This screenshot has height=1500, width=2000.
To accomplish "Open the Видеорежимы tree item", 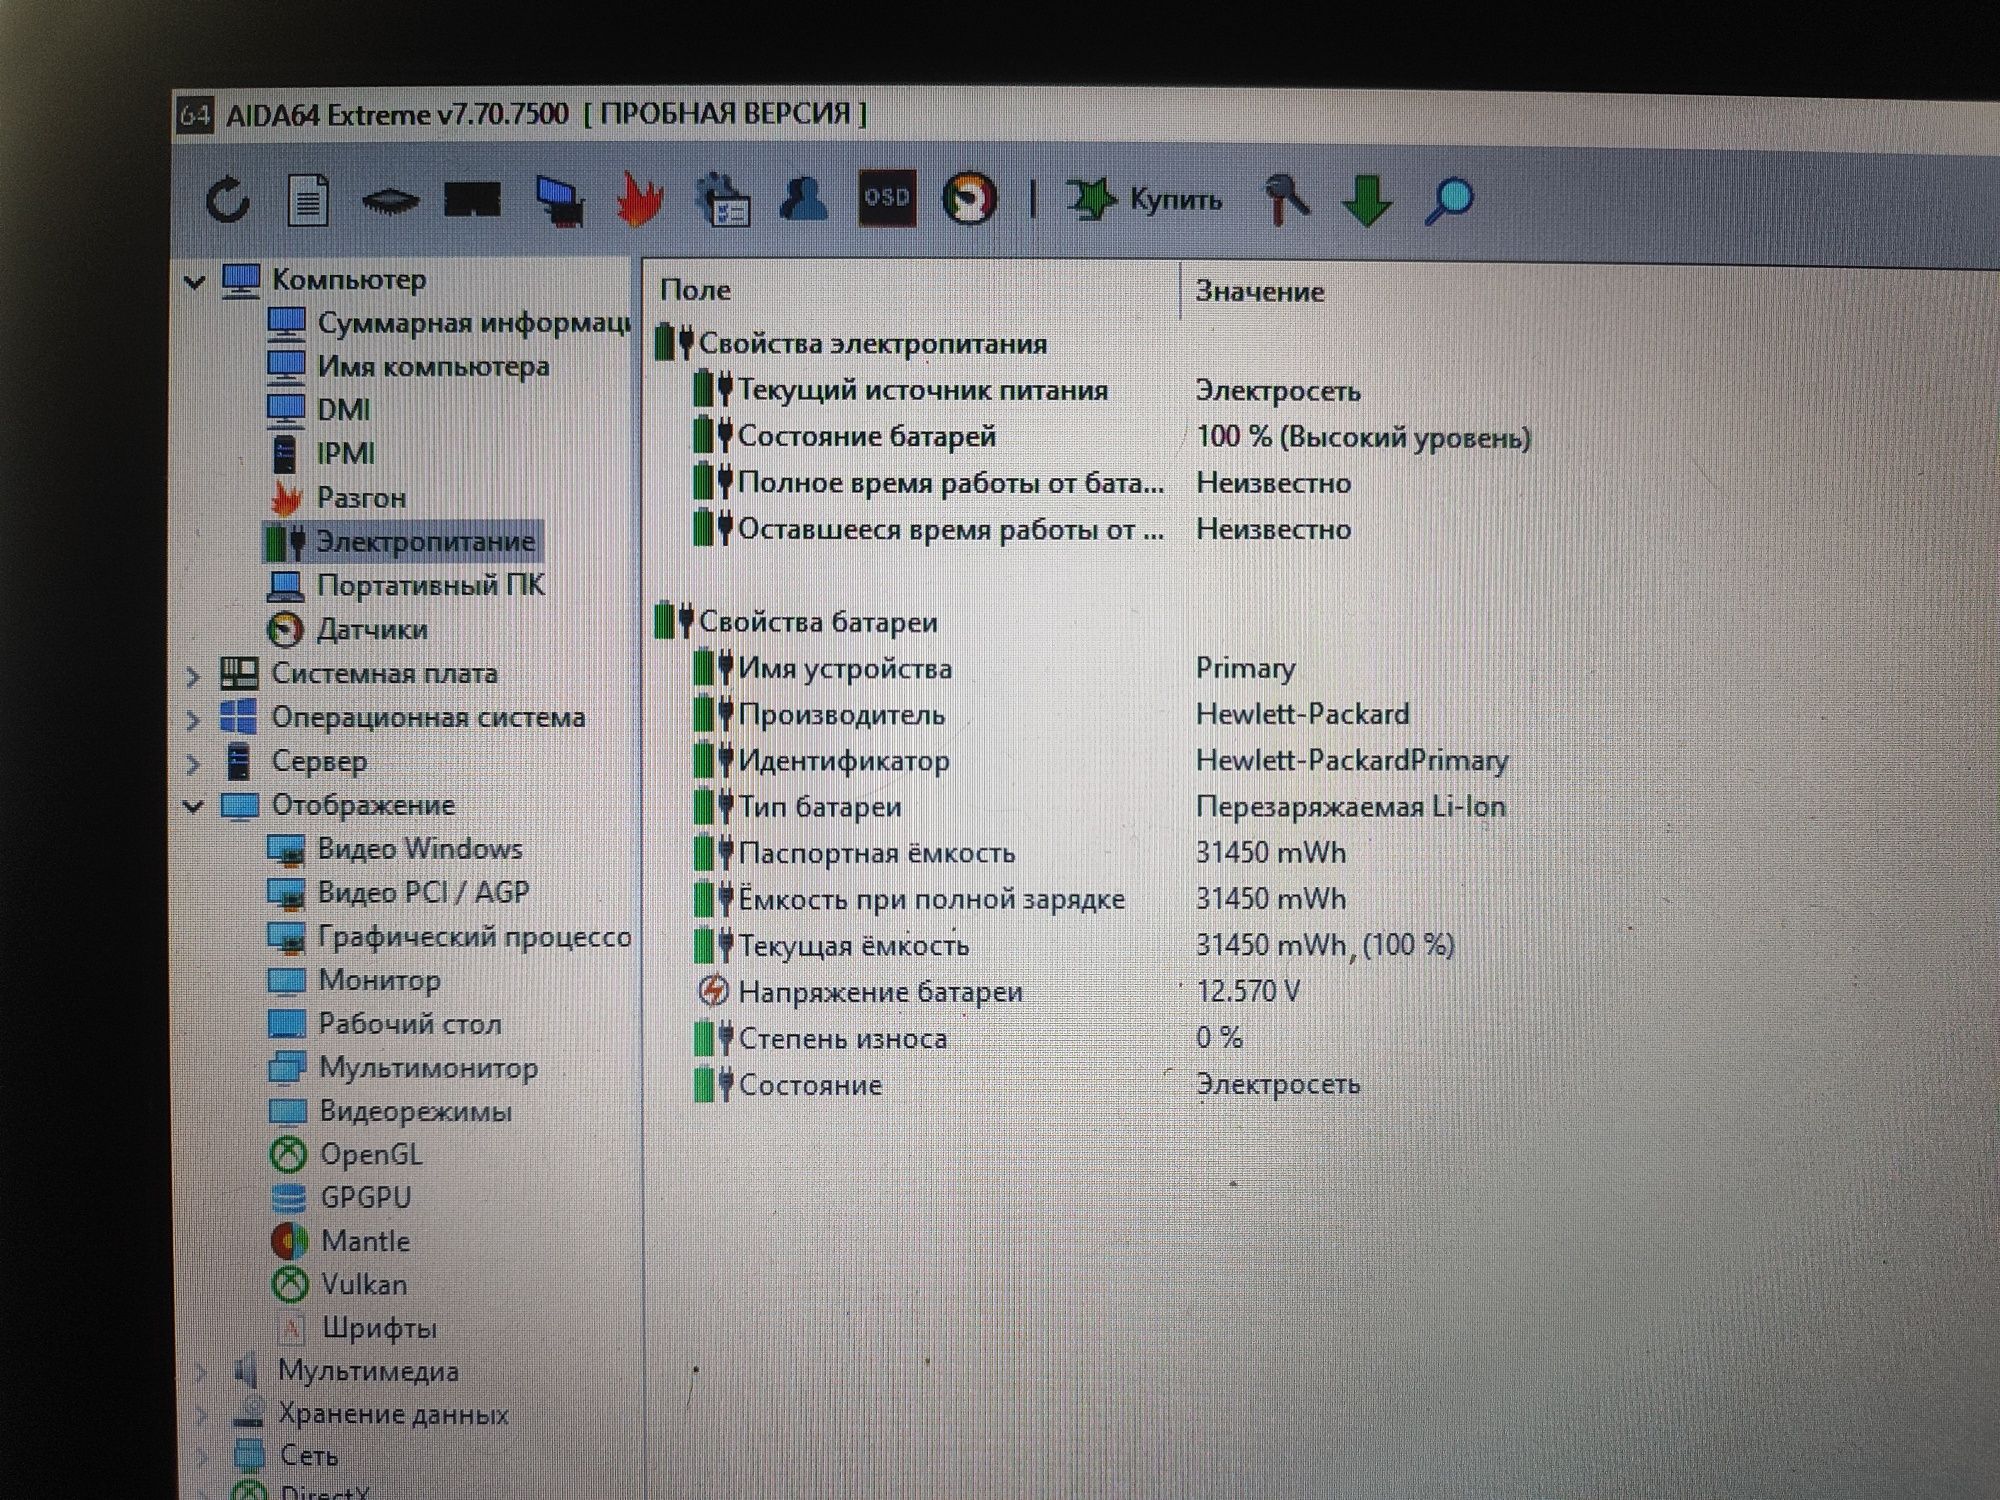I will 390,1111.
